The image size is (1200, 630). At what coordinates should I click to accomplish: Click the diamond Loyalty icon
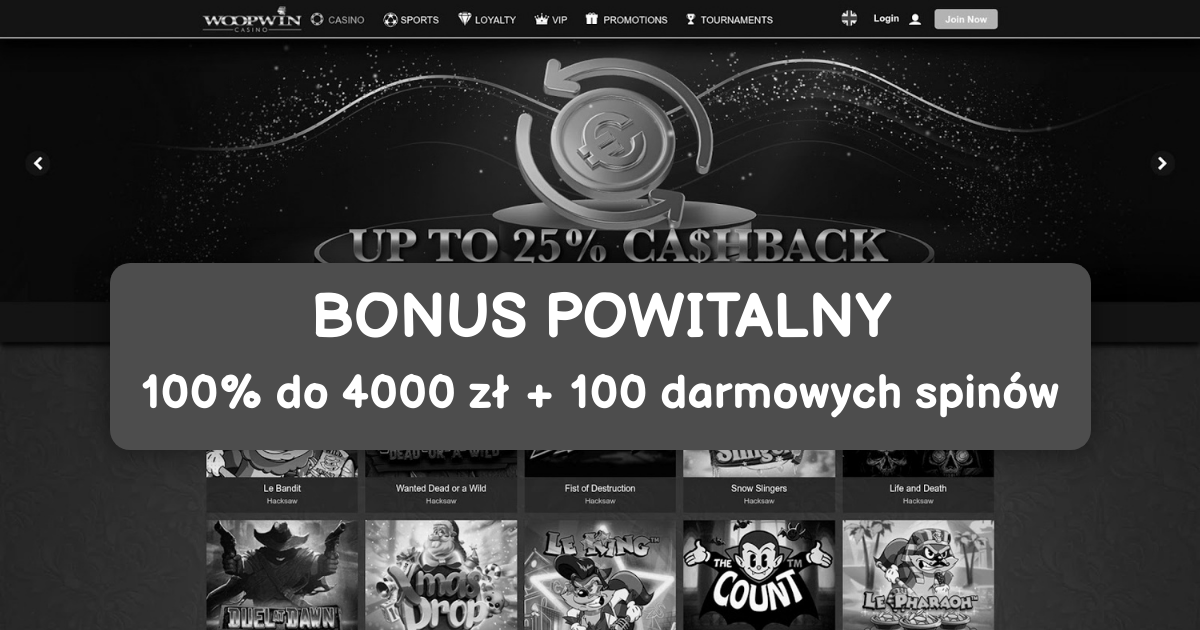point(464,19)
